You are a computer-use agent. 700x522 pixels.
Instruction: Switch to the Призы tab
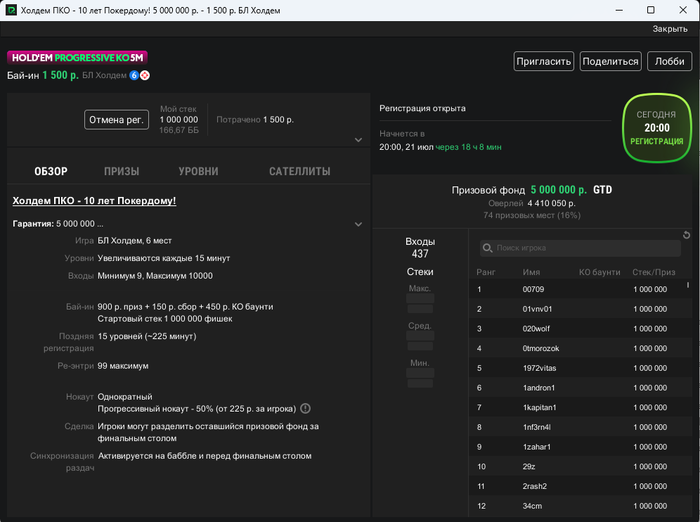coord(121,171)
